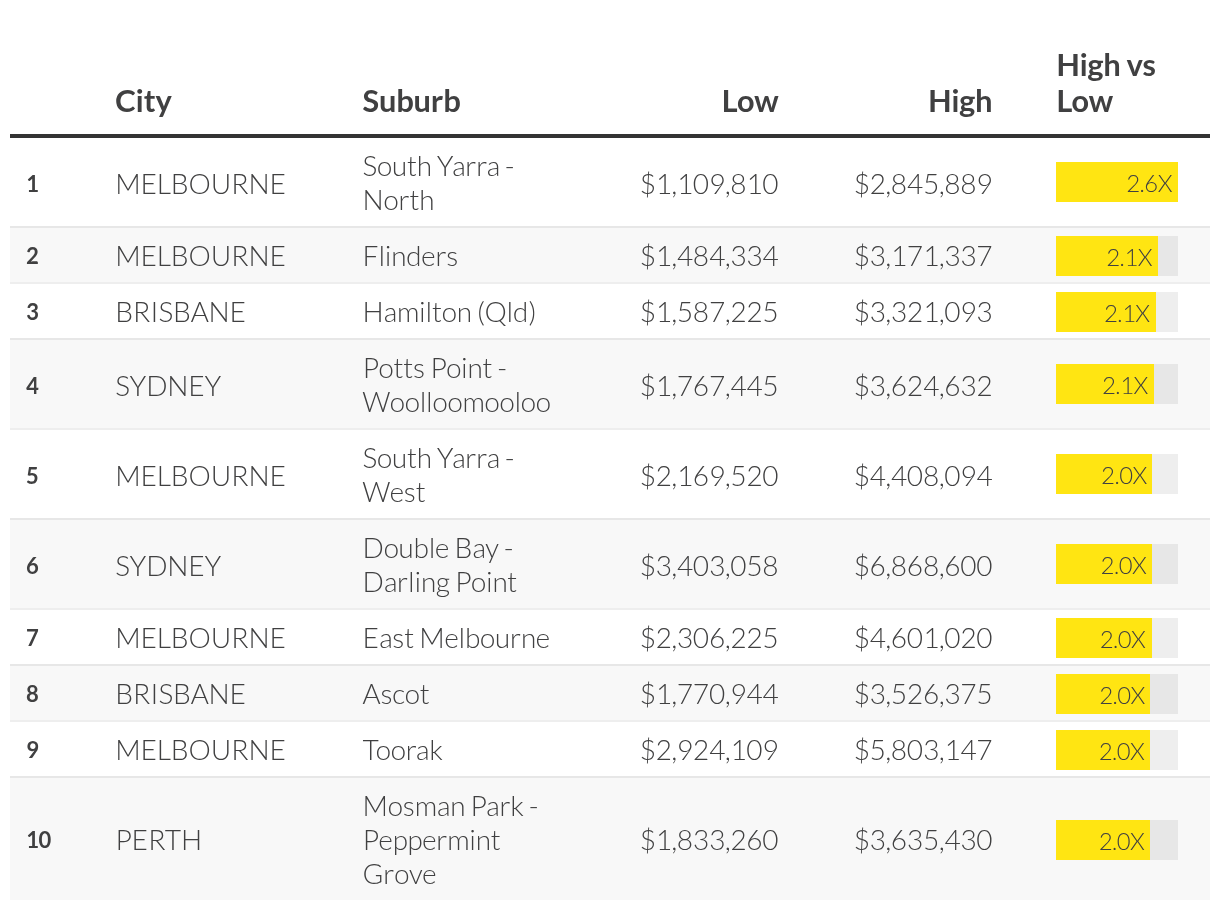
Task: Select the East Melbourne suburb cell
Action: [456, 638]
